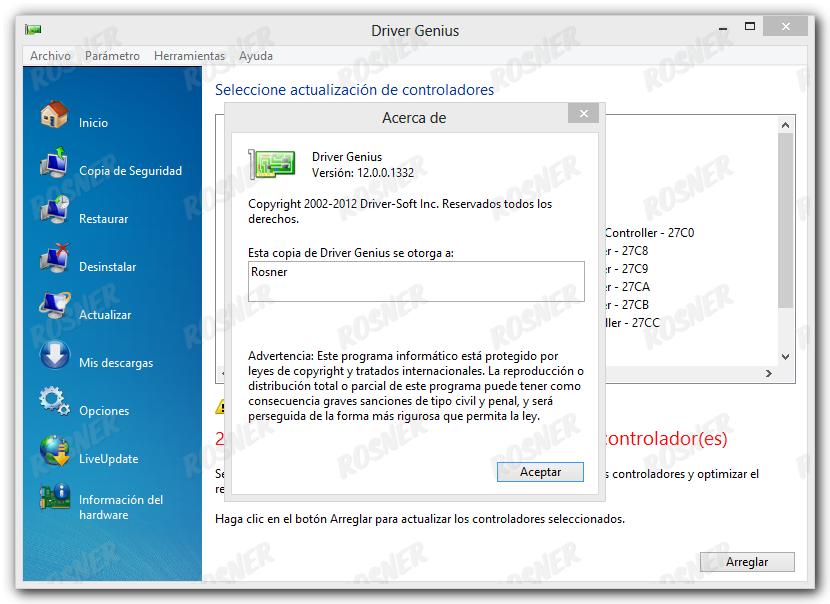
Task: Close the Acerca de dialog
Action: 583,113
